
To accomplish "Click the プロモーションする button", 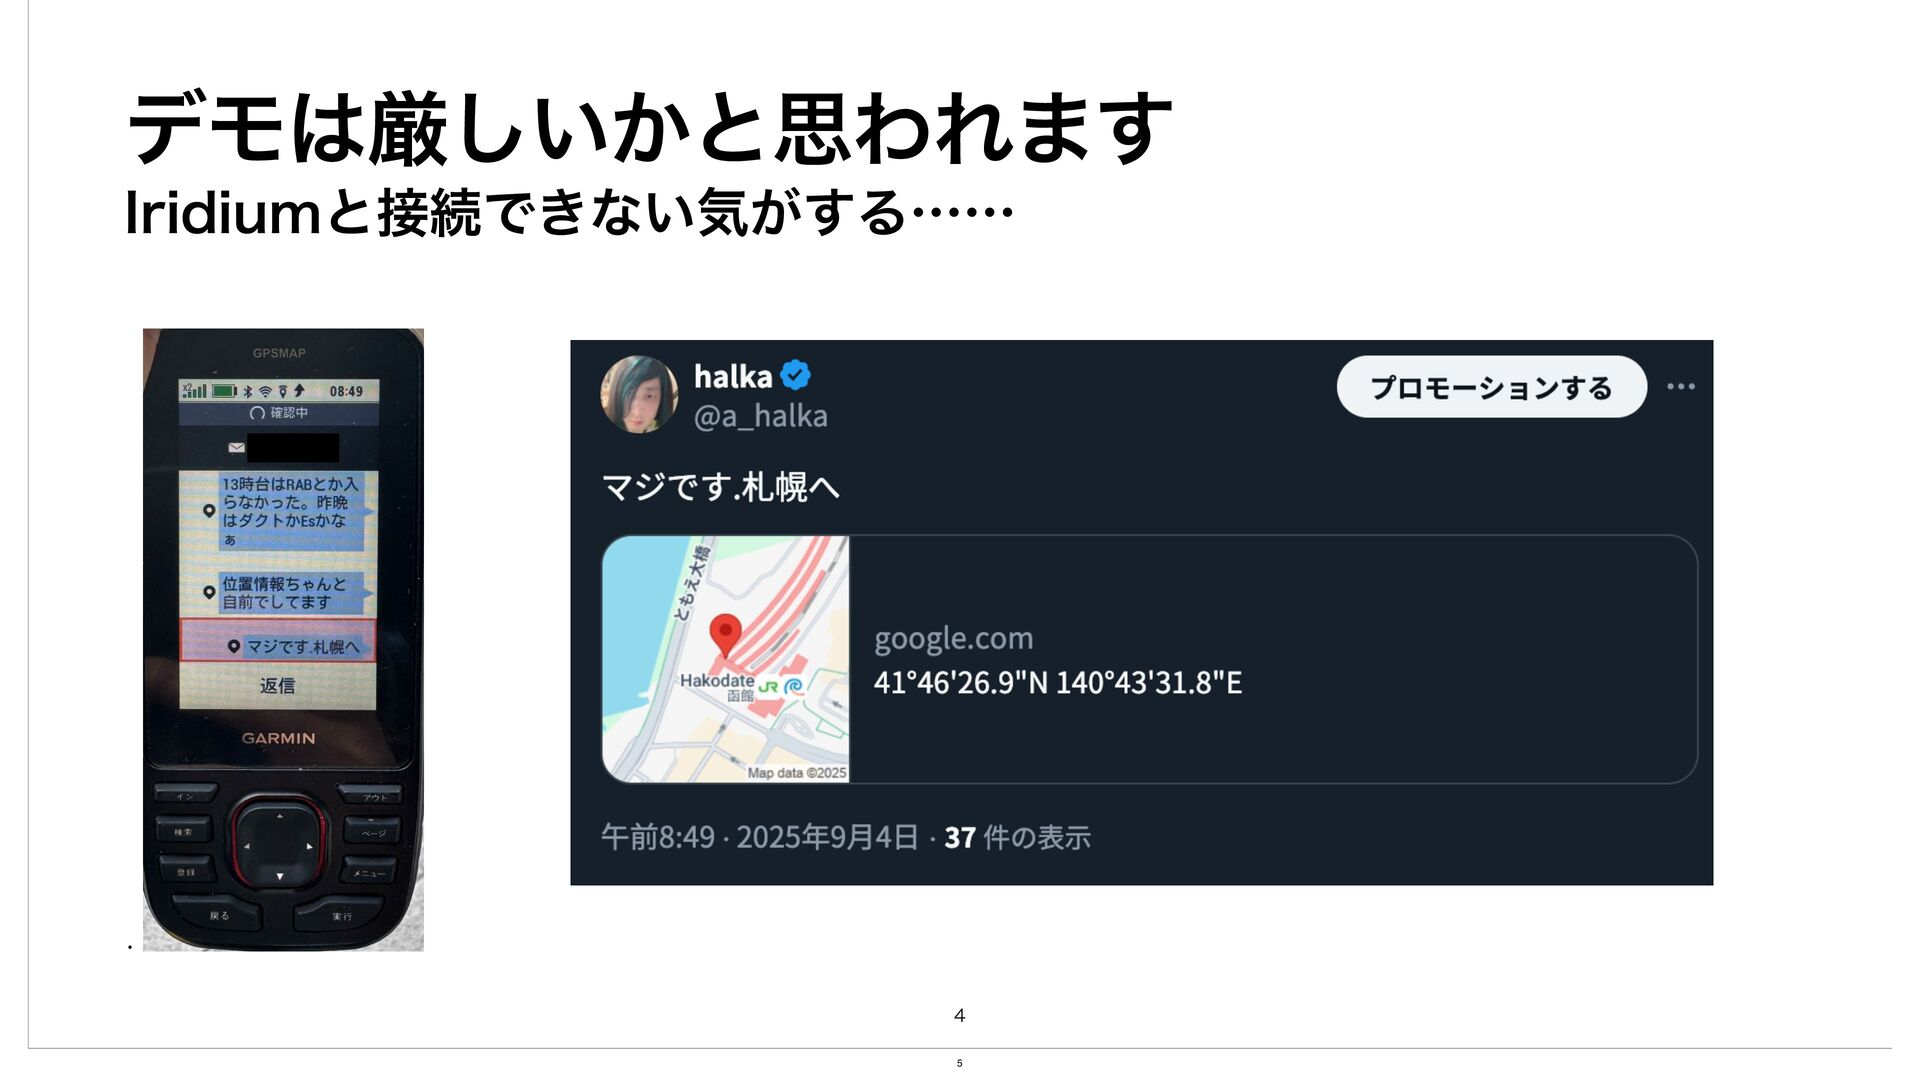I will pos(1491,387).
